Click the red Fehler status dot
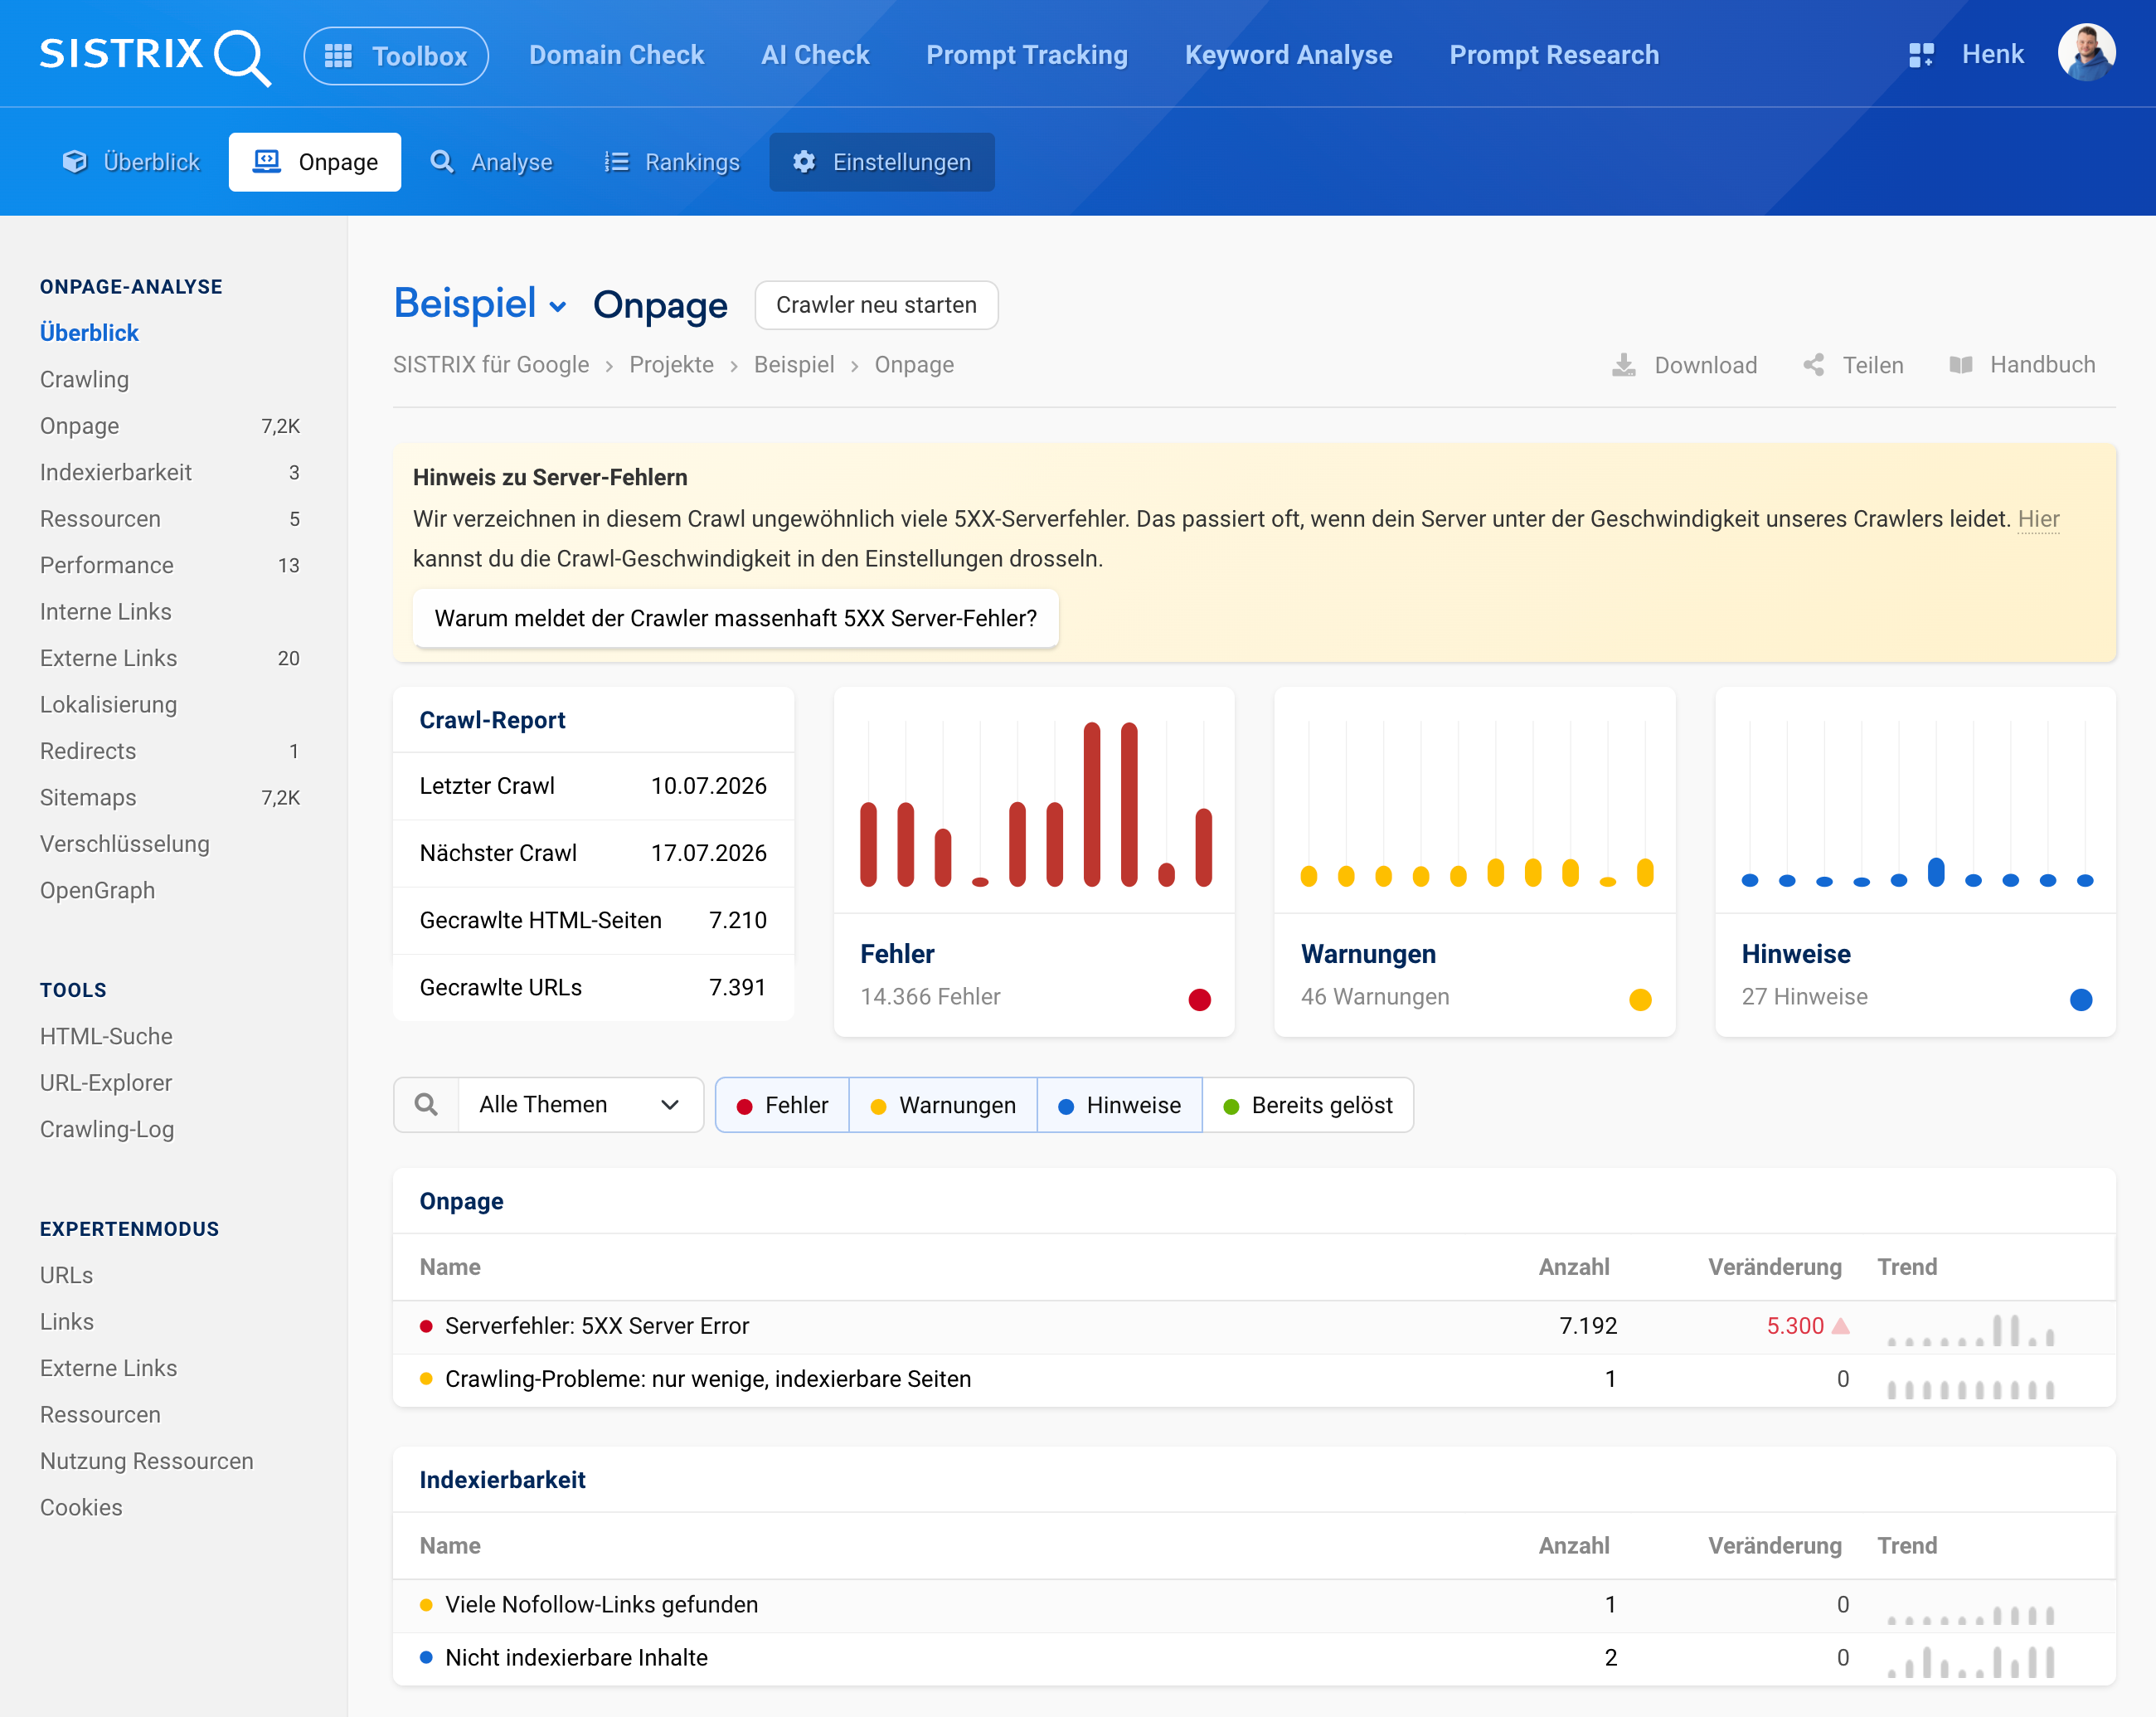This screenshot has height=1717, width=2156. tap(1199, 999)
